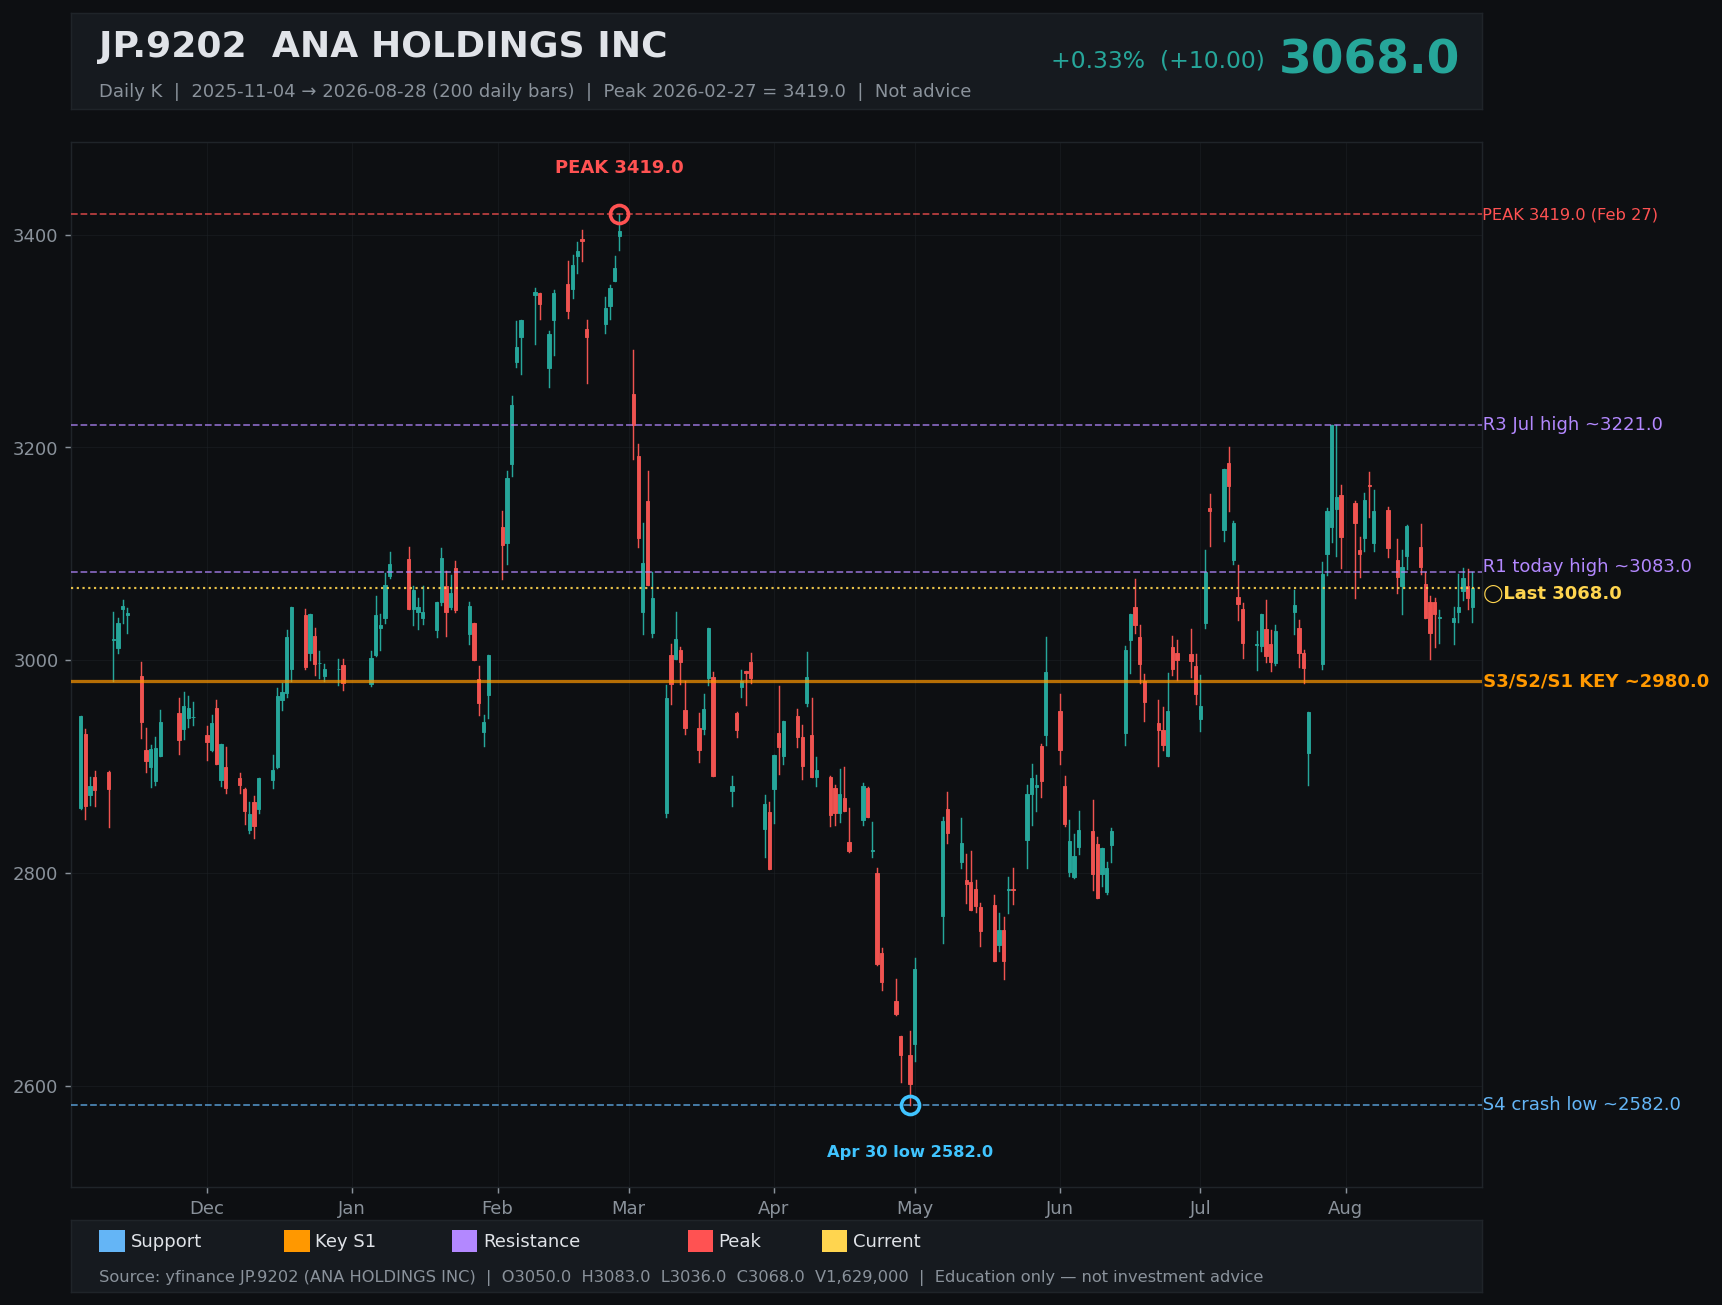Click the red Peak legend swatch
Viewport: 1722px width, 1305px height.
tap(701, 1241)
